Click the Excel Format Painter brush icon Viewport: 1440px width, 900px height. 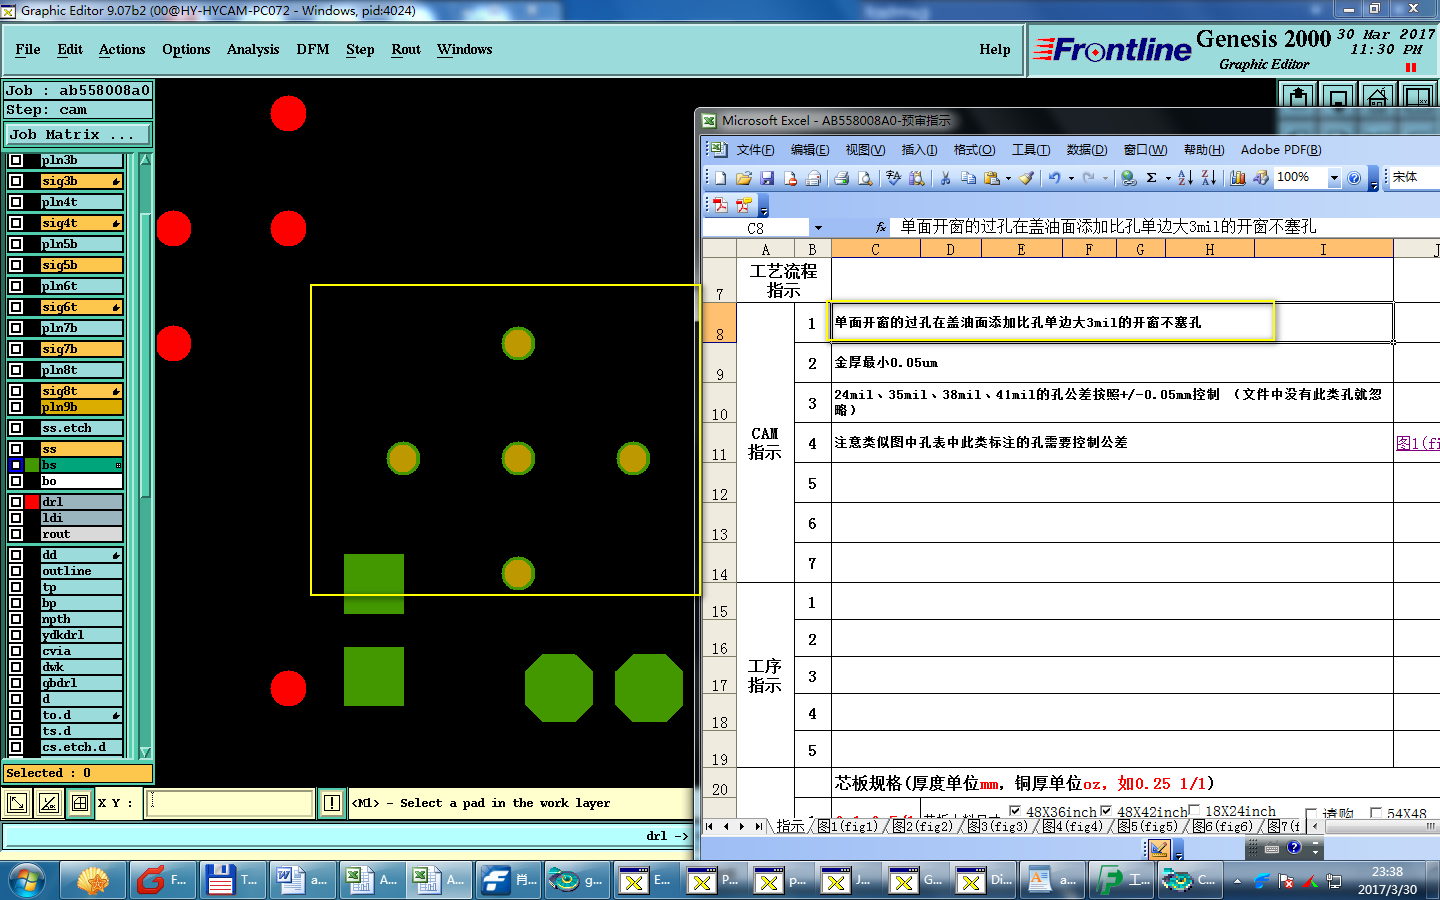pos(1026,178)
